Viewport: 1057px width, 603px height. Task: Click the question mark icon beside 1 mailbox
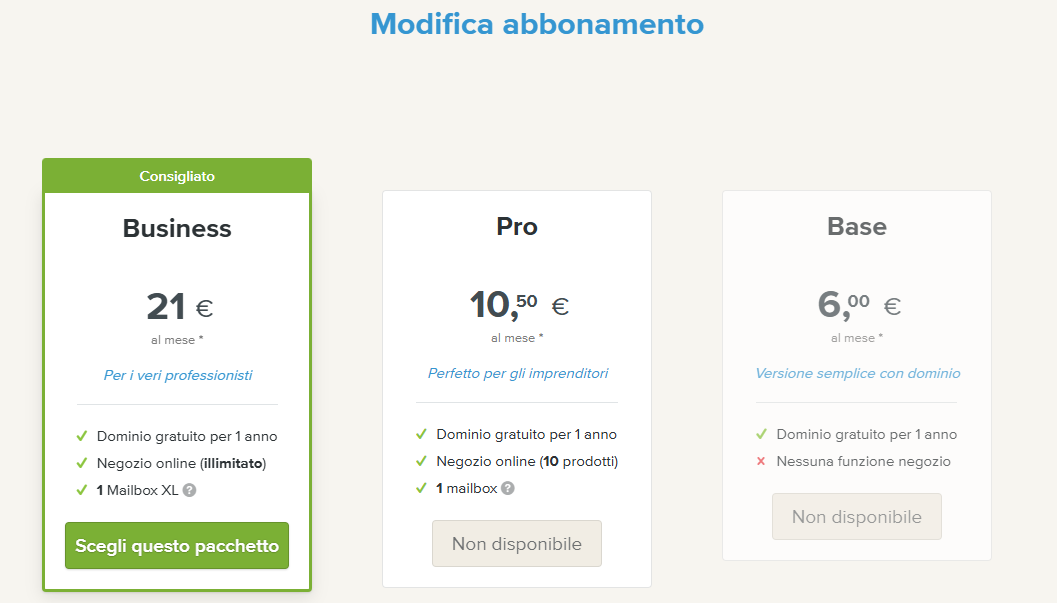(x=508, y=488)
